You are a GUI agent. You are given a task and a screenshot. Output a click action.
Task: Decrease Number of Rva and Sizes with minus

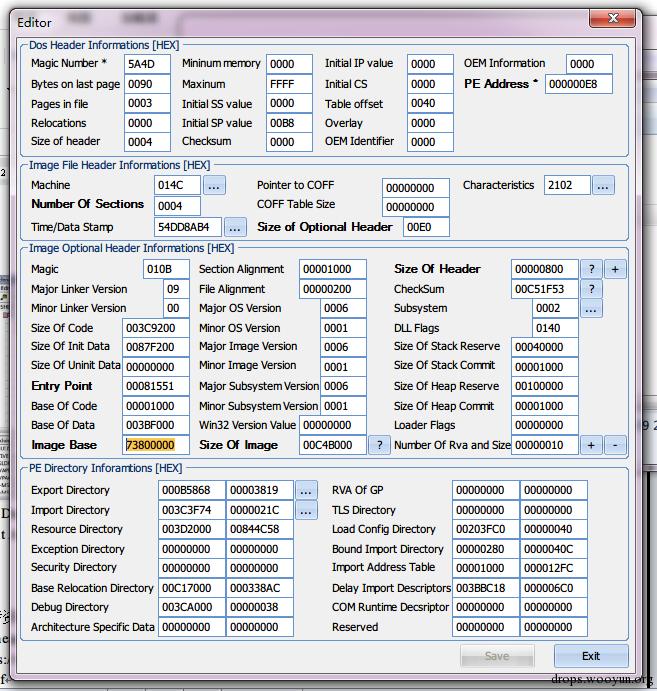click(x=615, y=445)
